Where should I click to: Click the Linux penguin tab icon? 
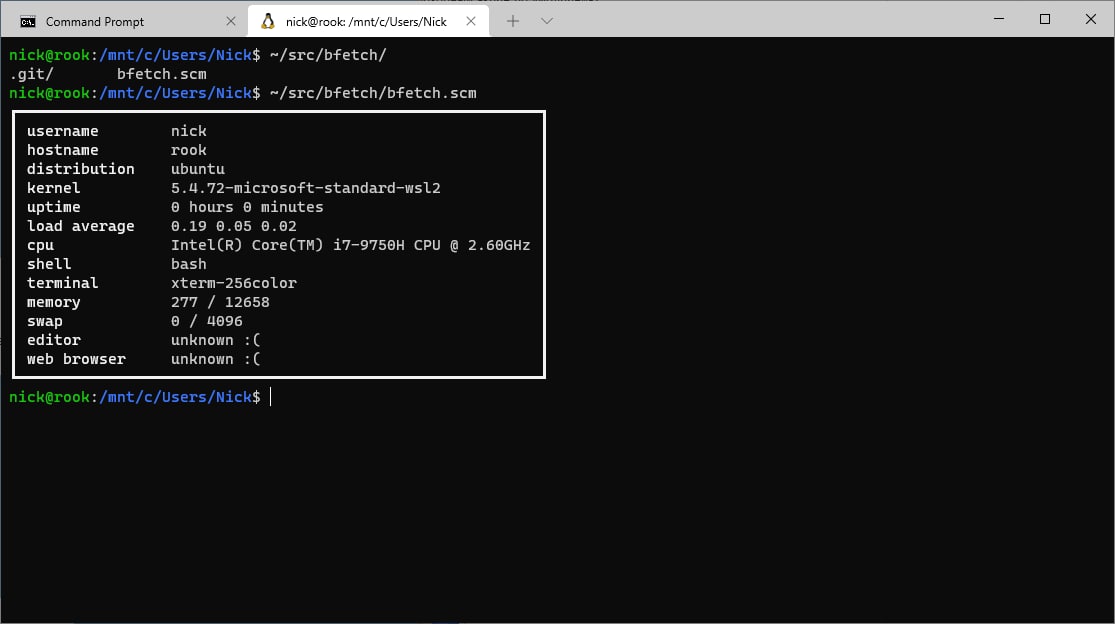268,21
